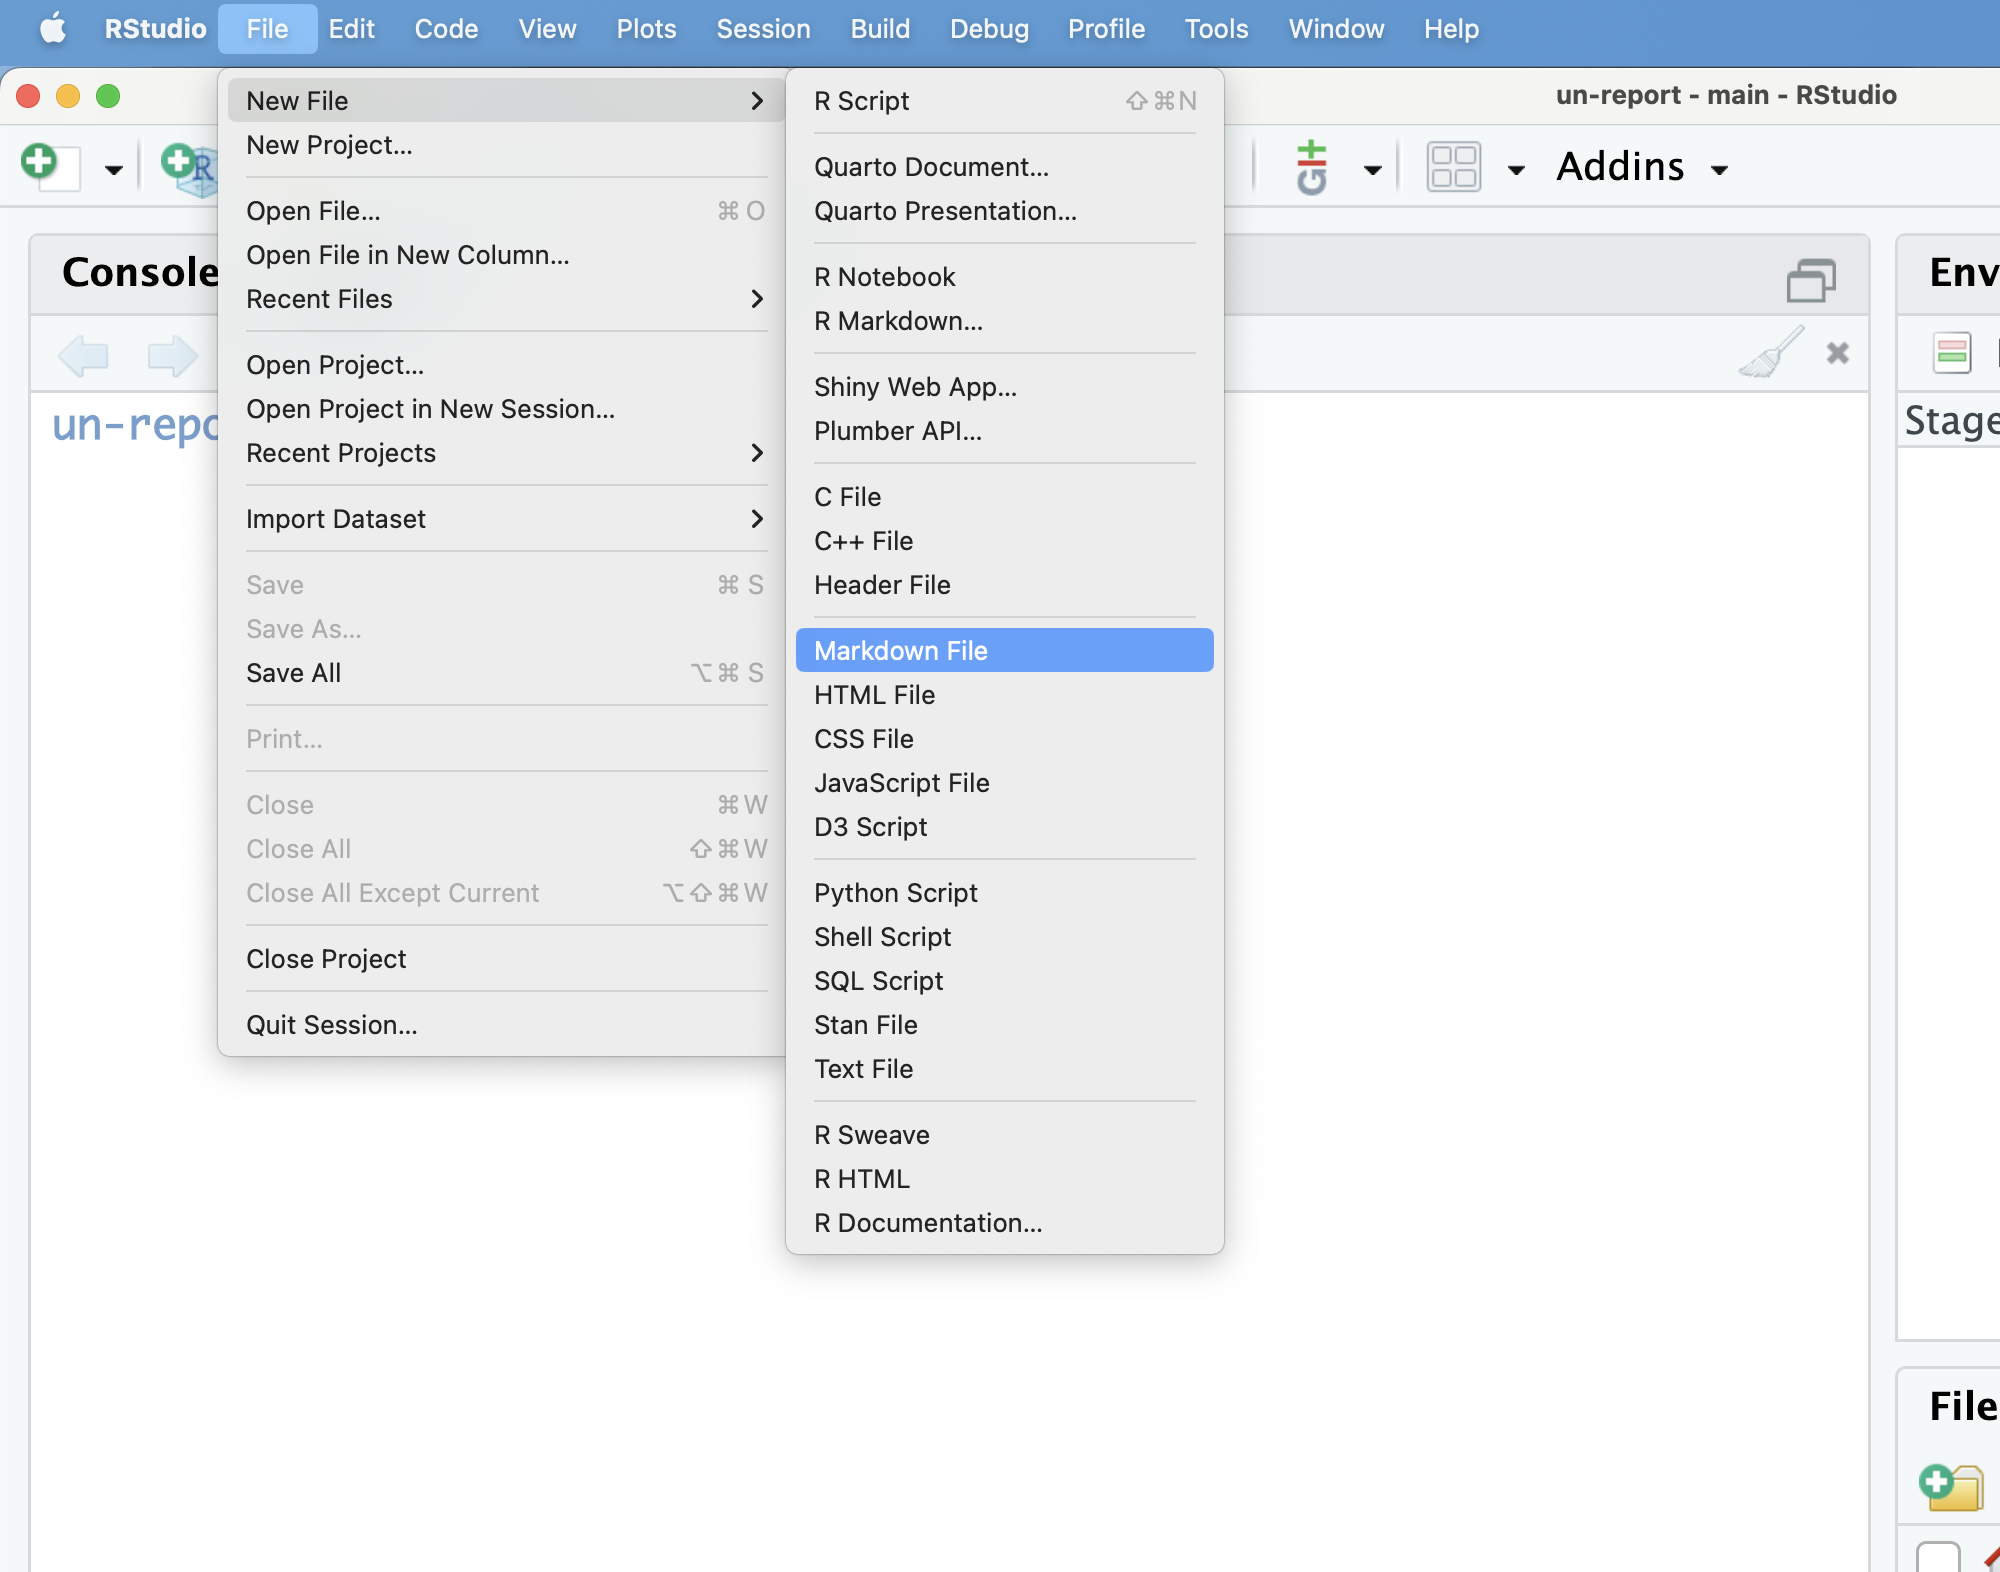Viewport: 2000px width, 1572px height.
Task: Select Open Project in New Session...
Action: 506,409
